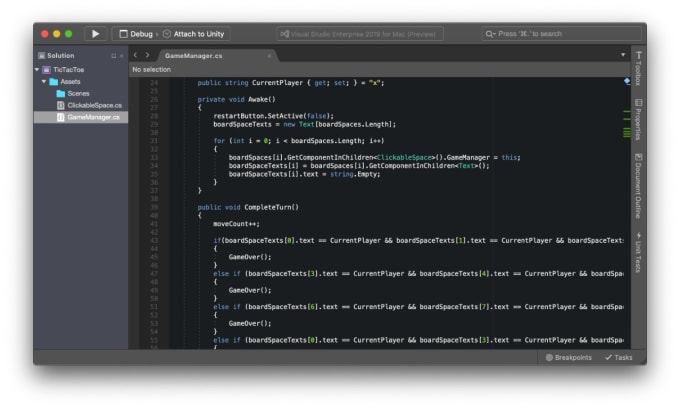680x409 pixels.
Task: Click the 'ClickableSpace' type name in code
Action: pos(404,157)
